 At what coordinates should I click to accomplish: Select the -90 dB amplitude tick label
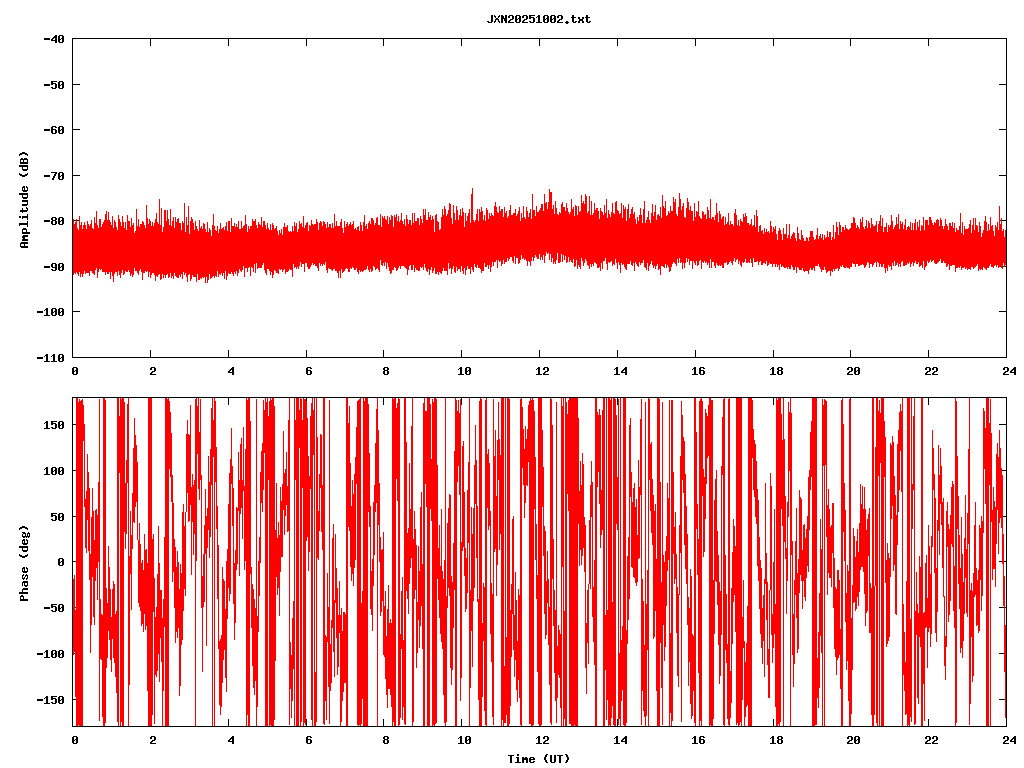click(54, 267)
